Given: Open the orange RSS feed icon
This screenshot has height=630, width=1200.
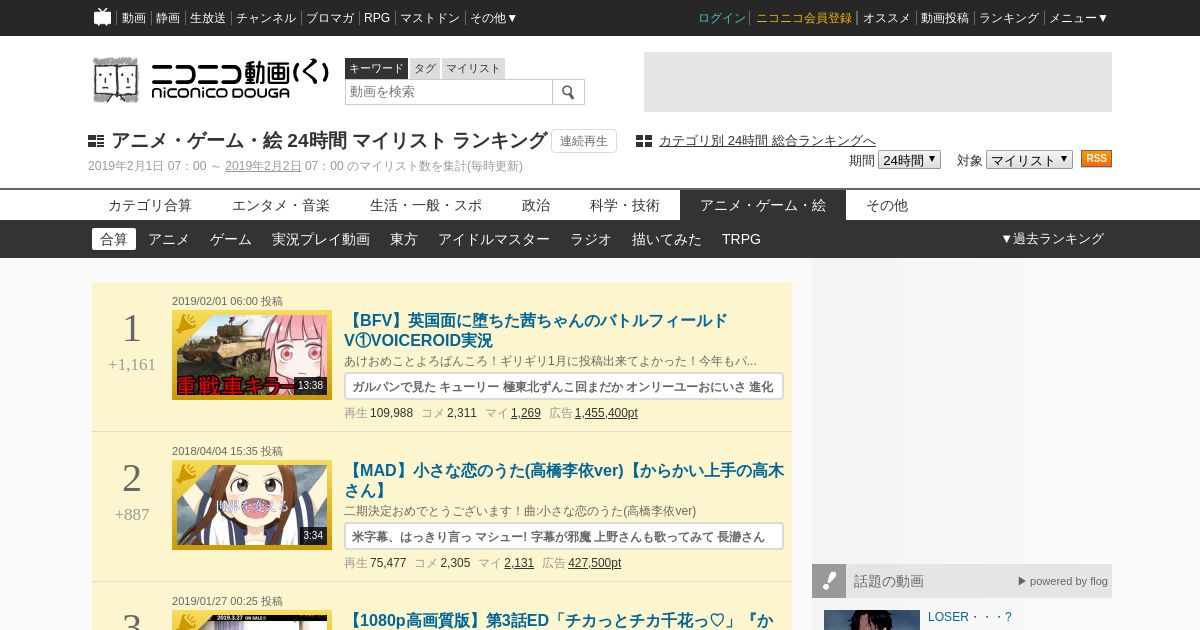Looking at the screenshot, I should 1096,159.
